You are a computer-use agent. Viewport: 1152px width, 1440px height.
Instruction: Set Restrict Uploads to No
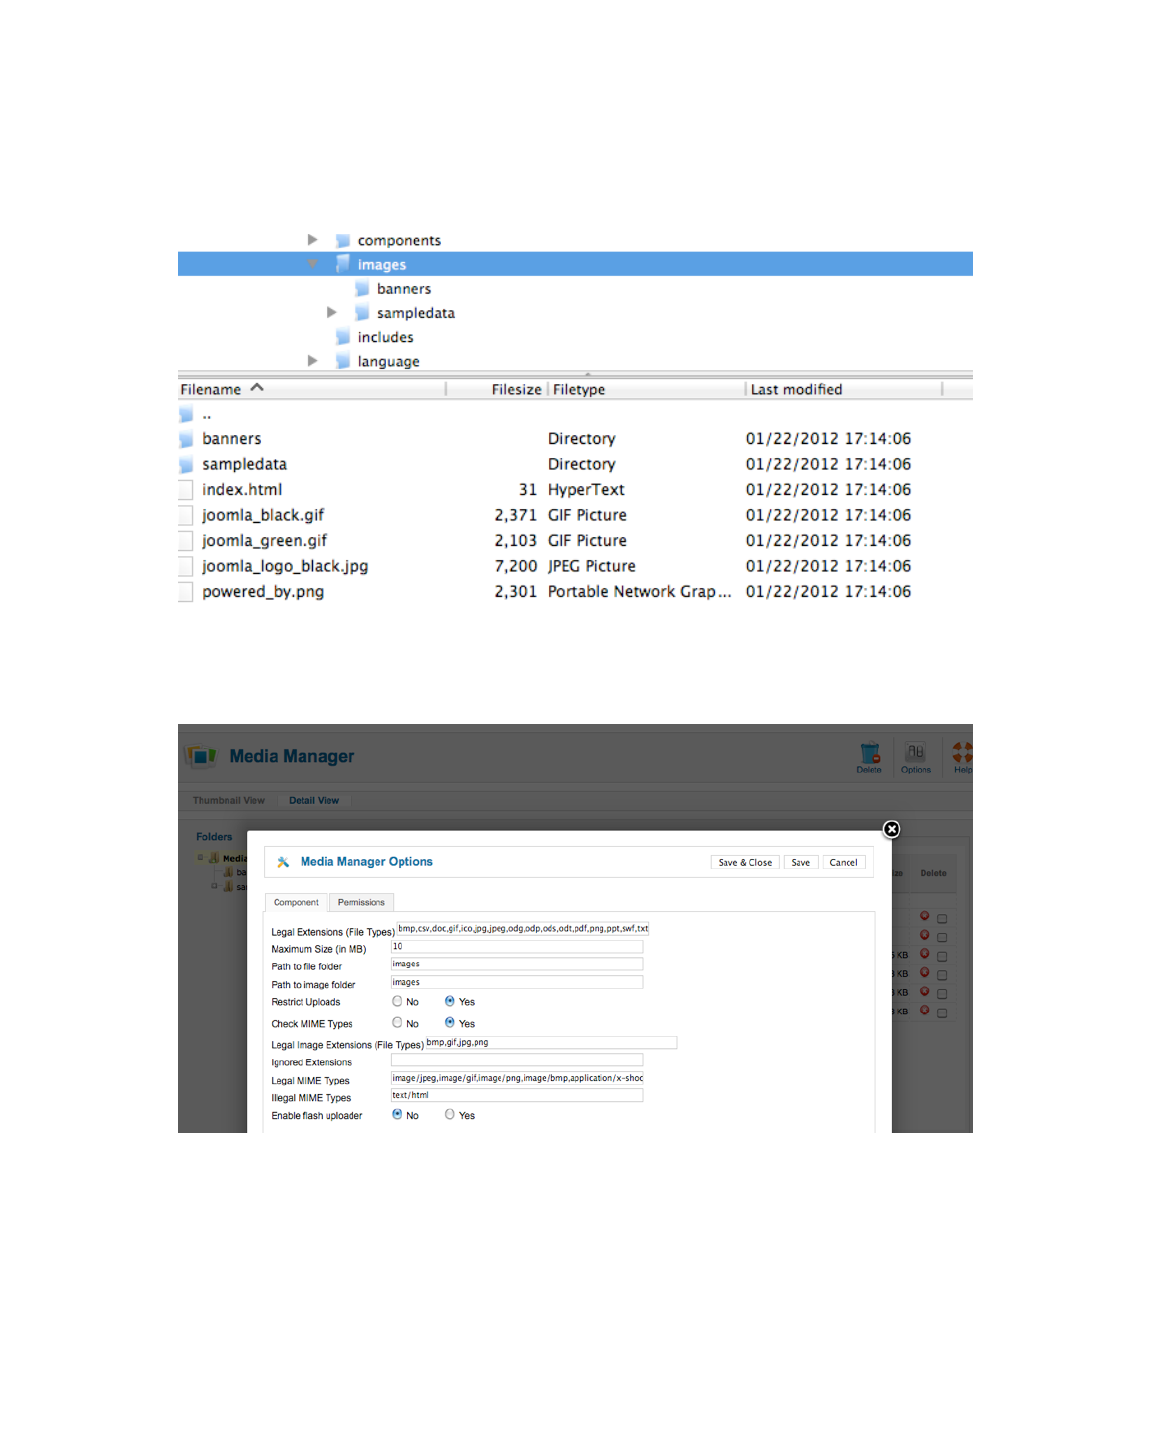click(x=397, y=1001)
